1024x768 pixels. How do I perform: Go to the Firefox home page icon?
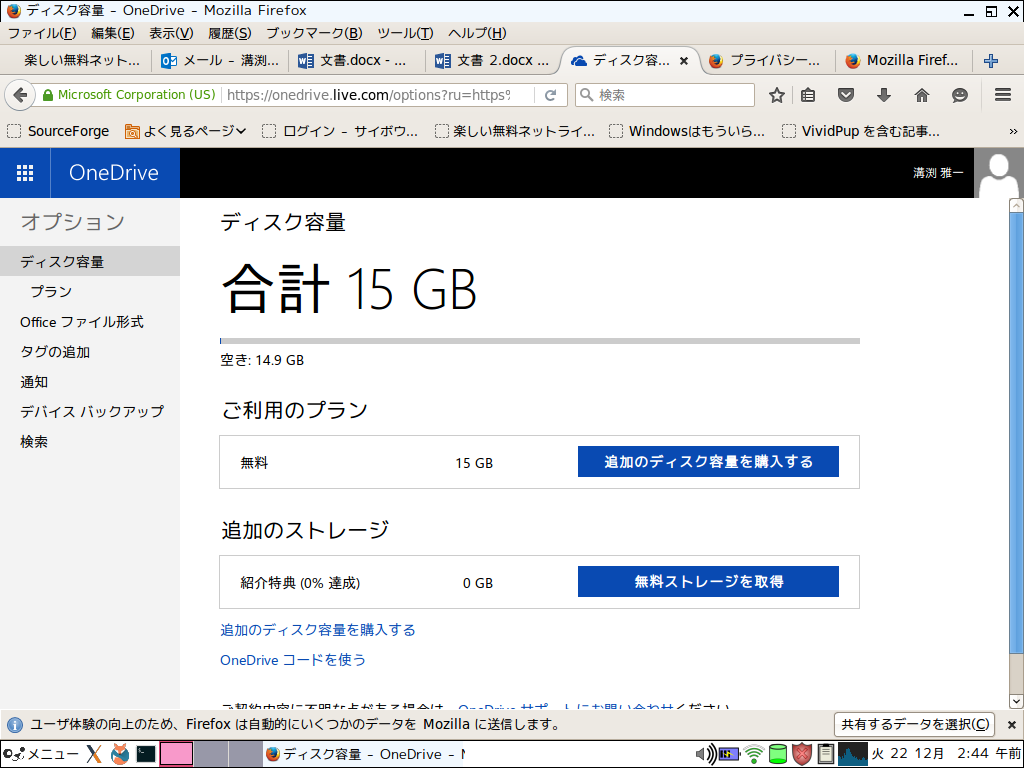pyautogui.click(x=921, y=95)
